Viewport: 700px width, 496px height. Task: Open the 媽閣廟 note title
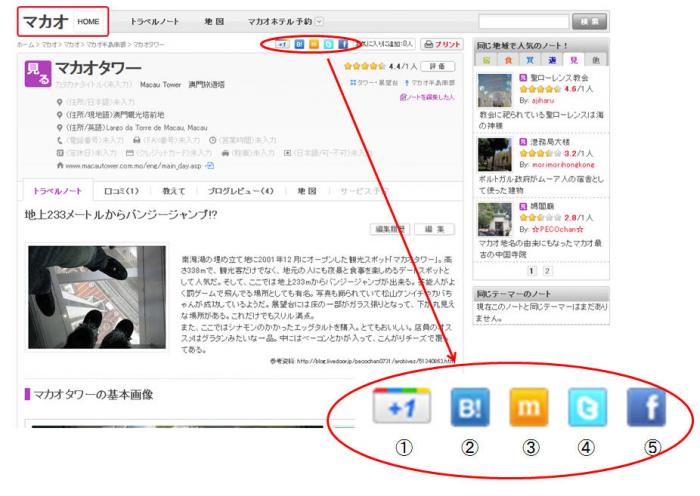point(542,206)
